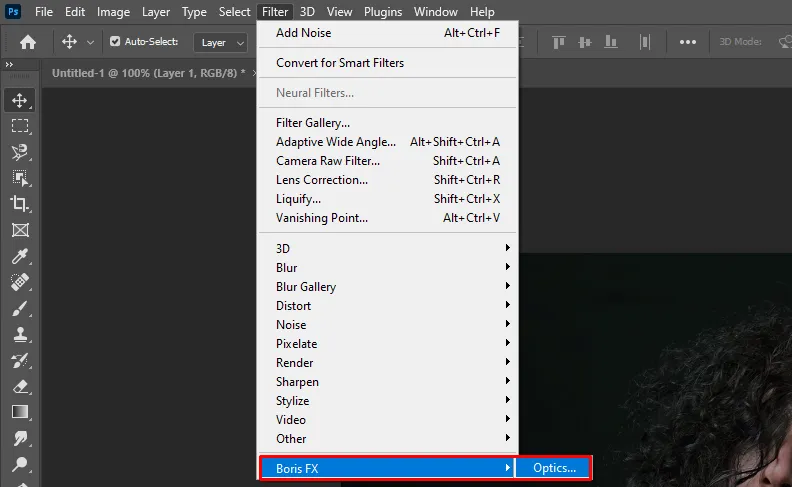Select the Brush tool
This screenshot has height=487, width=792.
[19, 308]
